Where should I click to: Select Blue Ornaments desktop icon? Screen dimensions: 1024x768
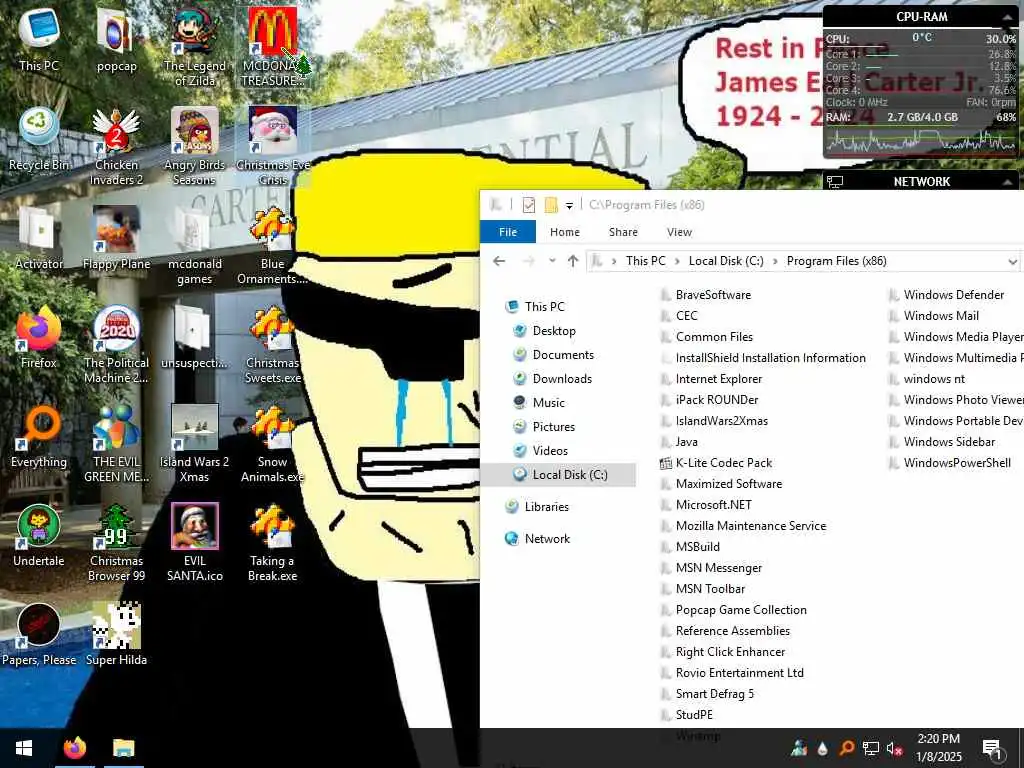click(272, 246)
